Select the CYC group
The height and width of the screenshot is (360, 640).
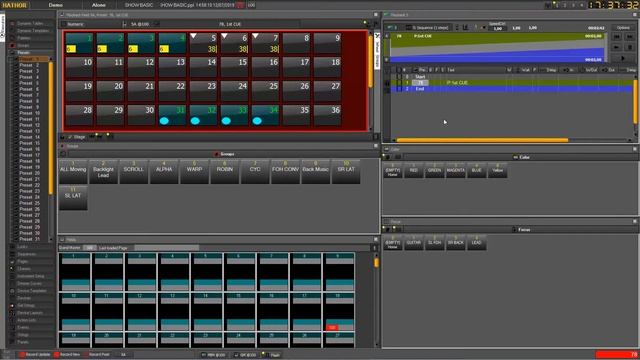255,171
